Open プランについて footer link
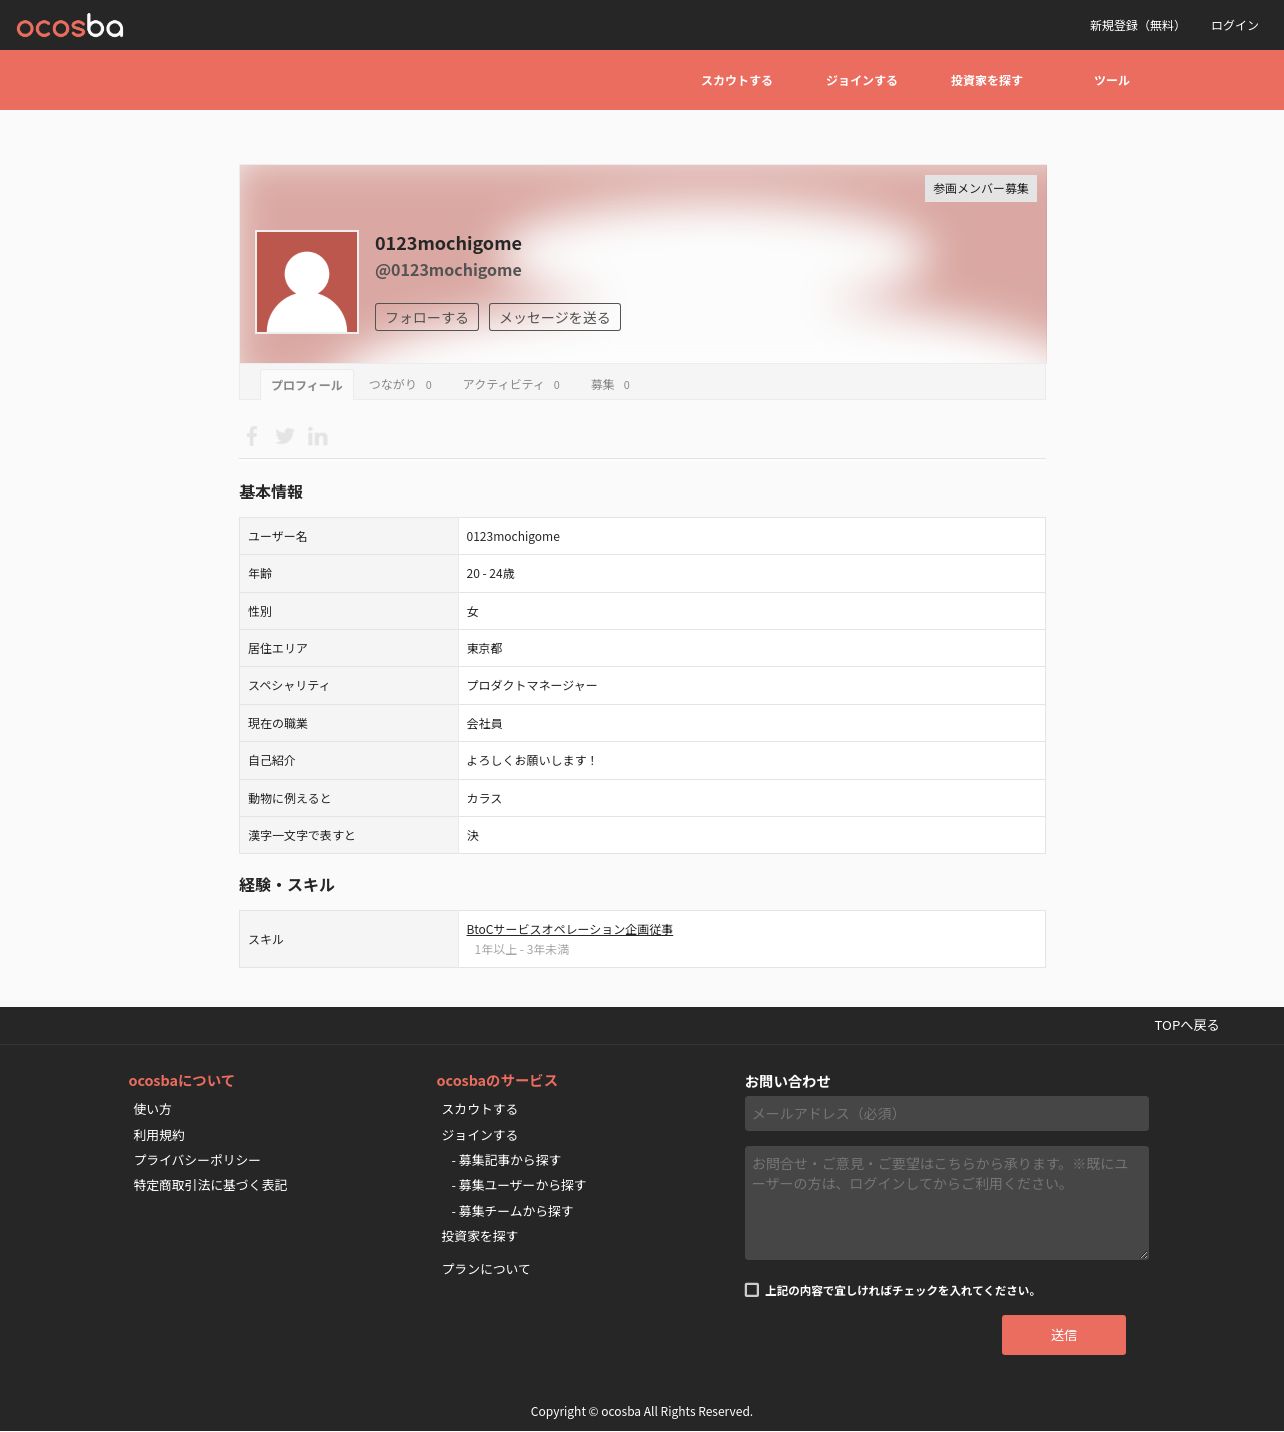This screenshot has width=1284, height=1432. pyautogui.click(x=486, y=1270)
